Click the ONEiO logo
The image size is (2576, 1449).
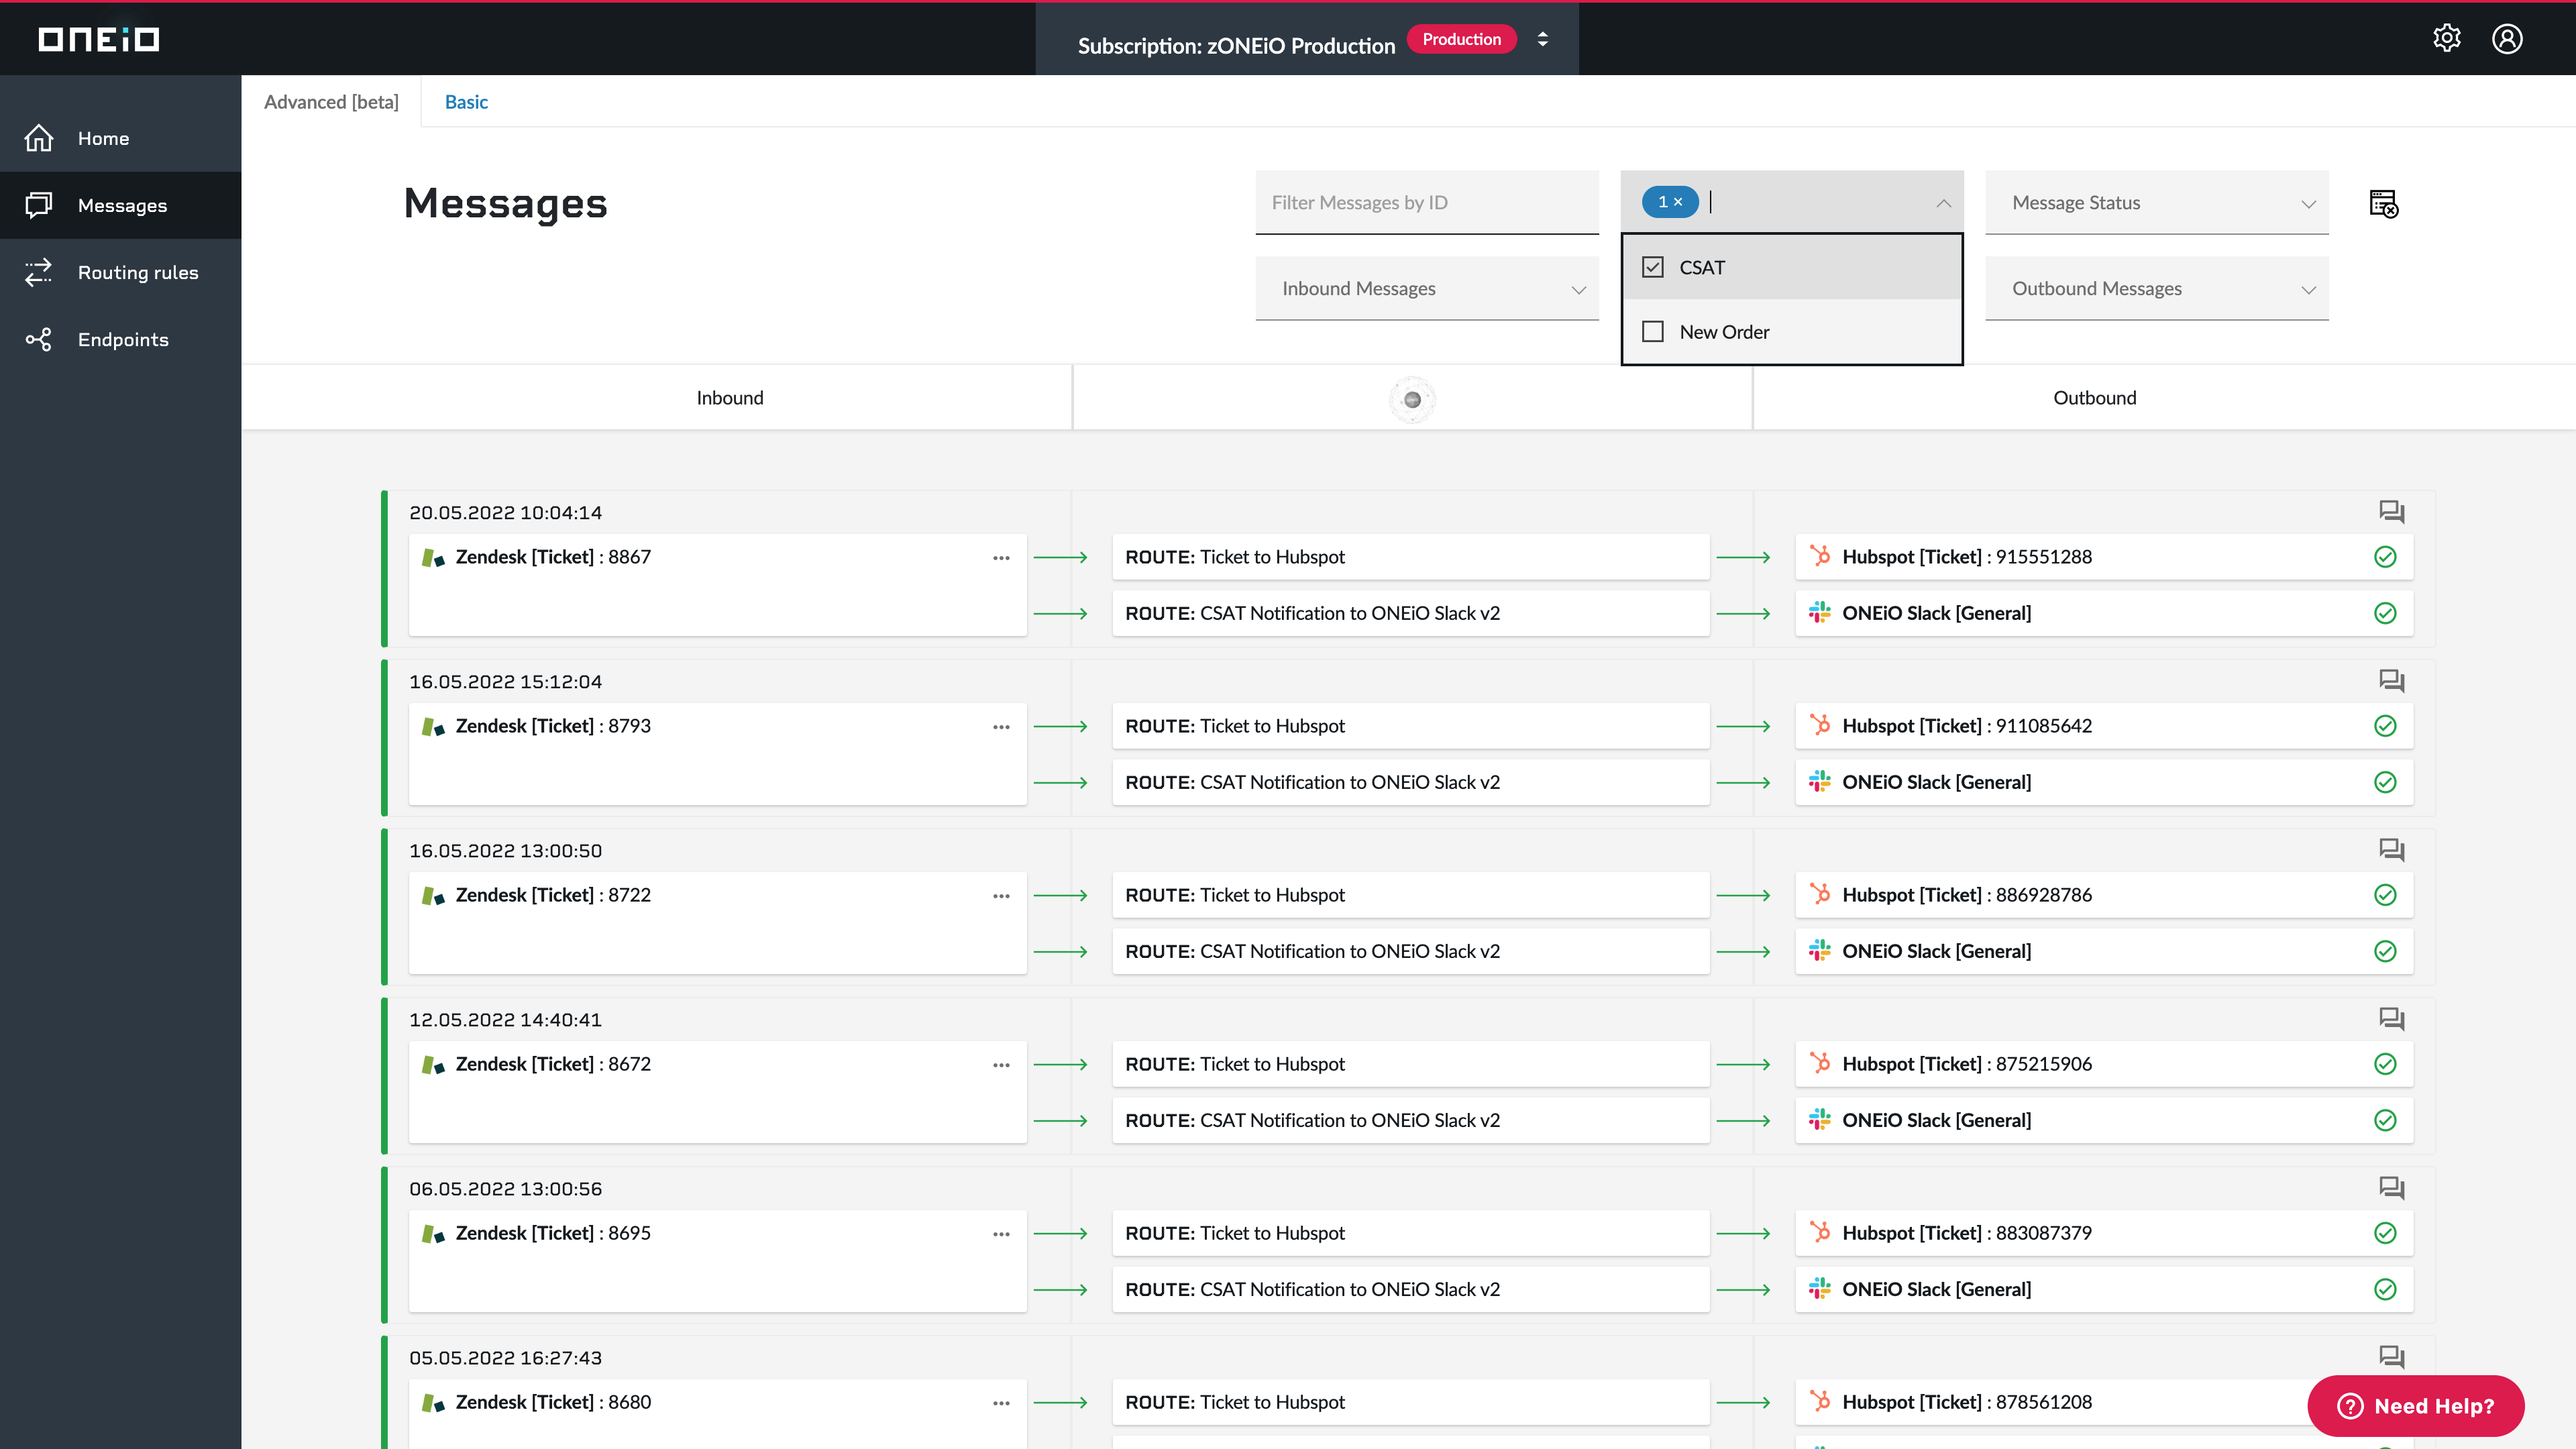click(x=99, y=38)
